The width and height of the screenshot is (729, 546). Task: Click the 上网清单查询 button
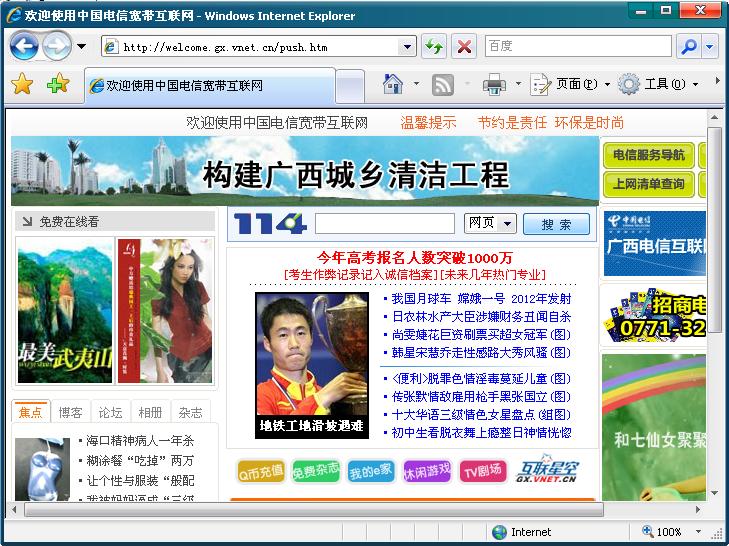[649, 184]
